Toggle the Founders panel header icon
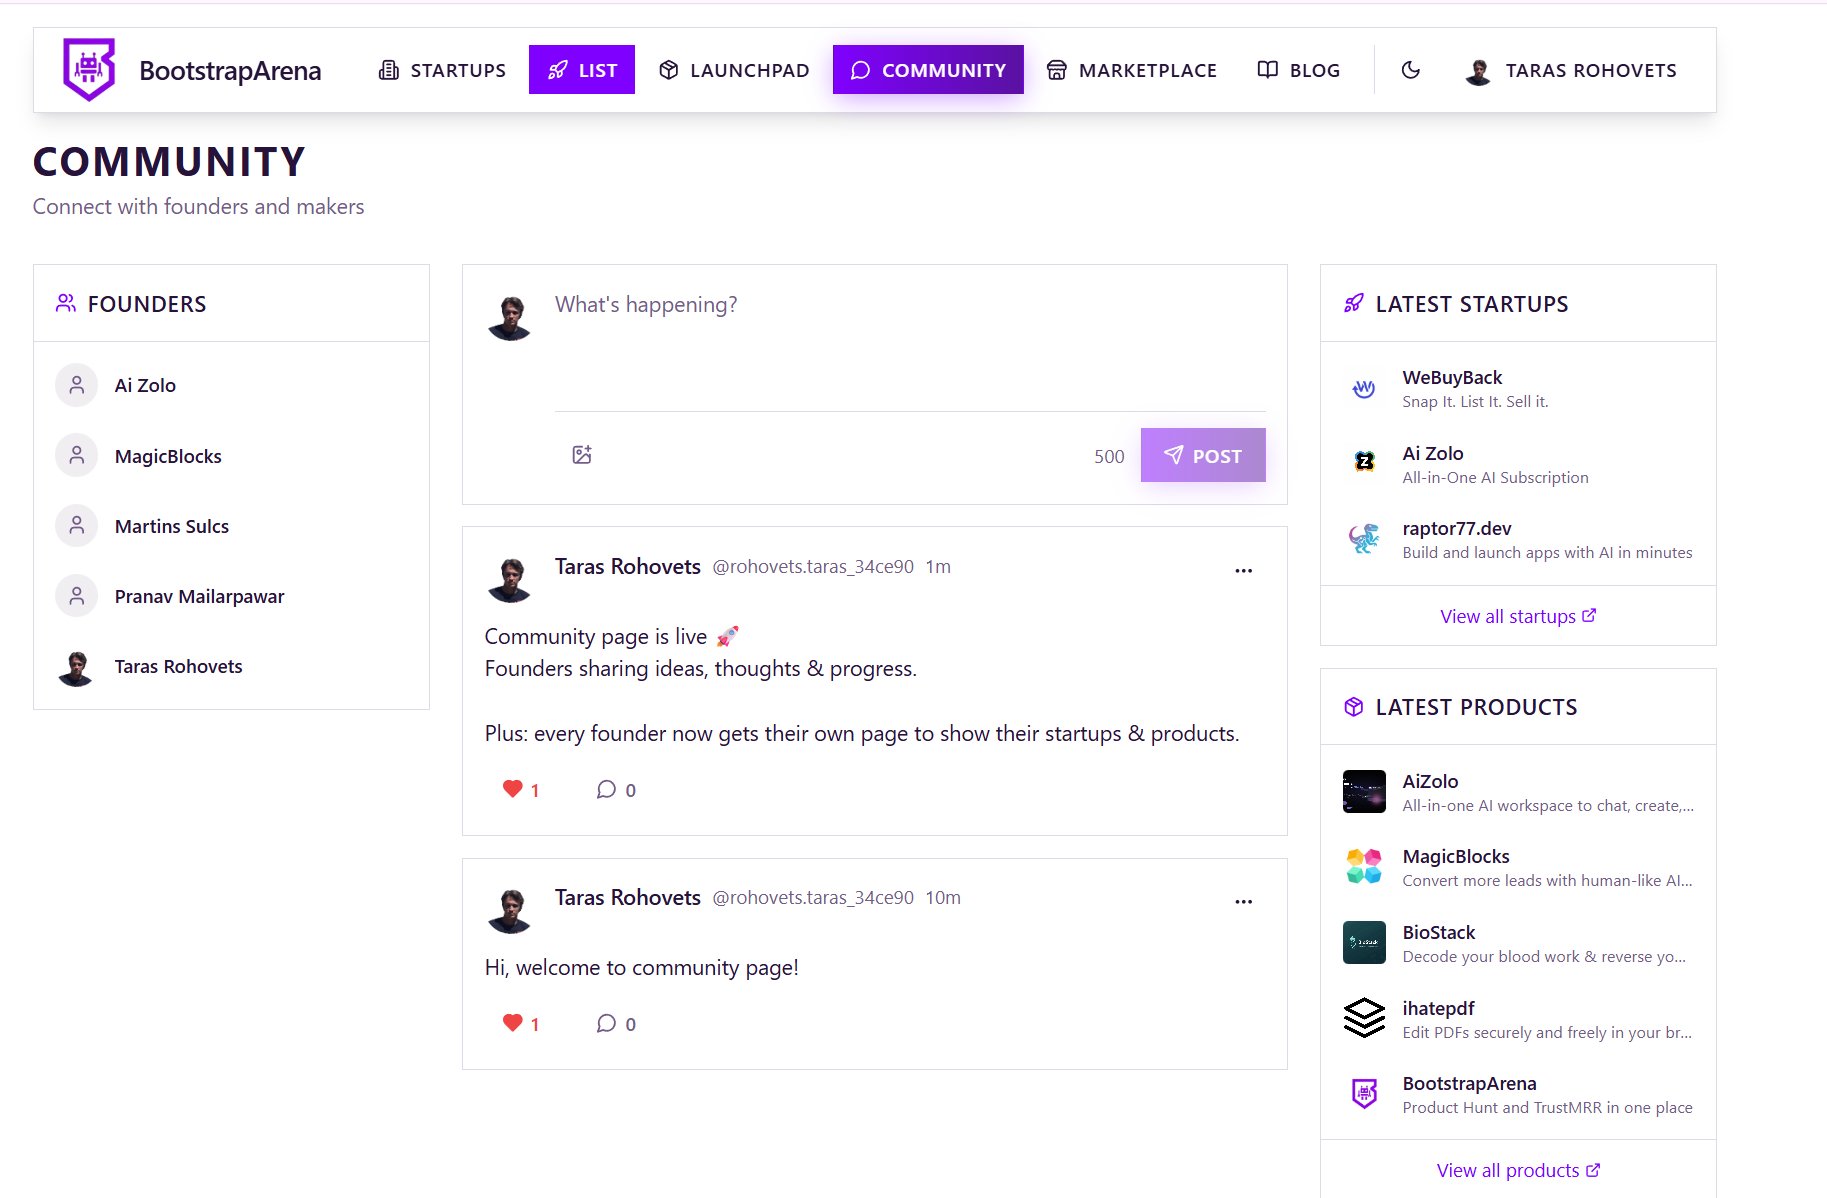Viewport: 1827px width, 1198px height. [65, 303]
